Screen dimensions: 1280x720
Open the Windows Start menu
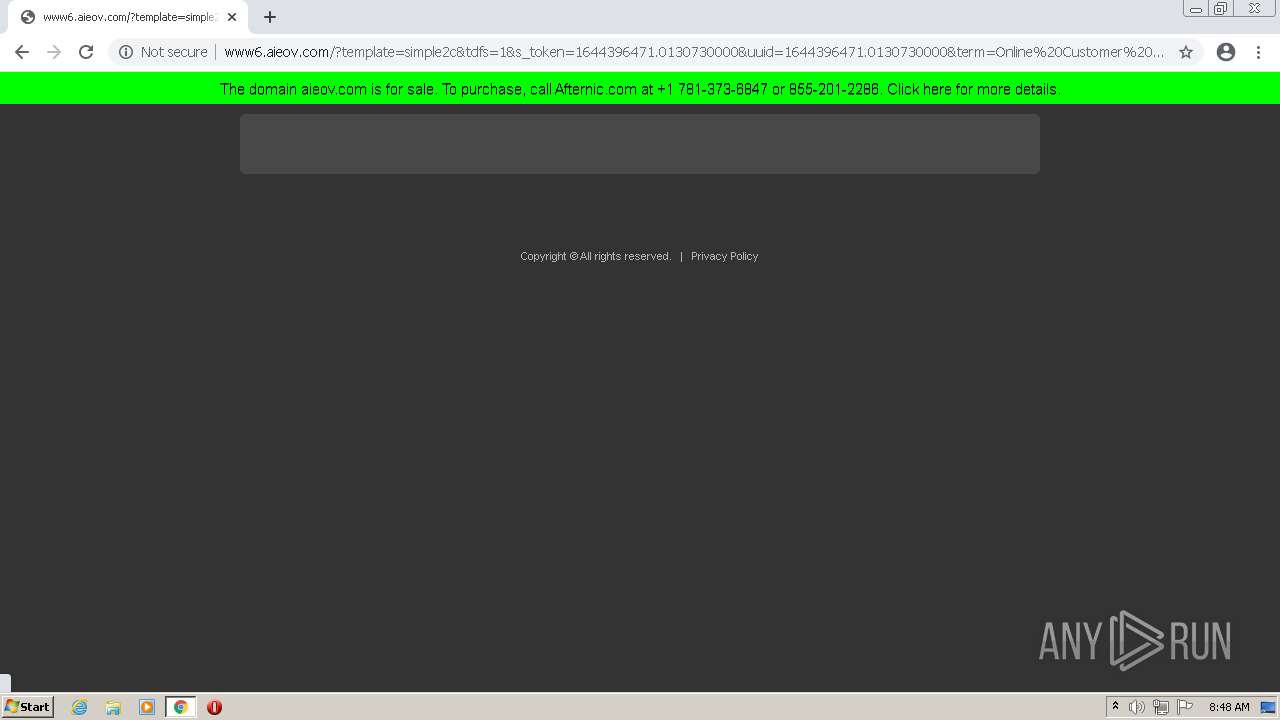pyautogui.click(x=28, y=707)
